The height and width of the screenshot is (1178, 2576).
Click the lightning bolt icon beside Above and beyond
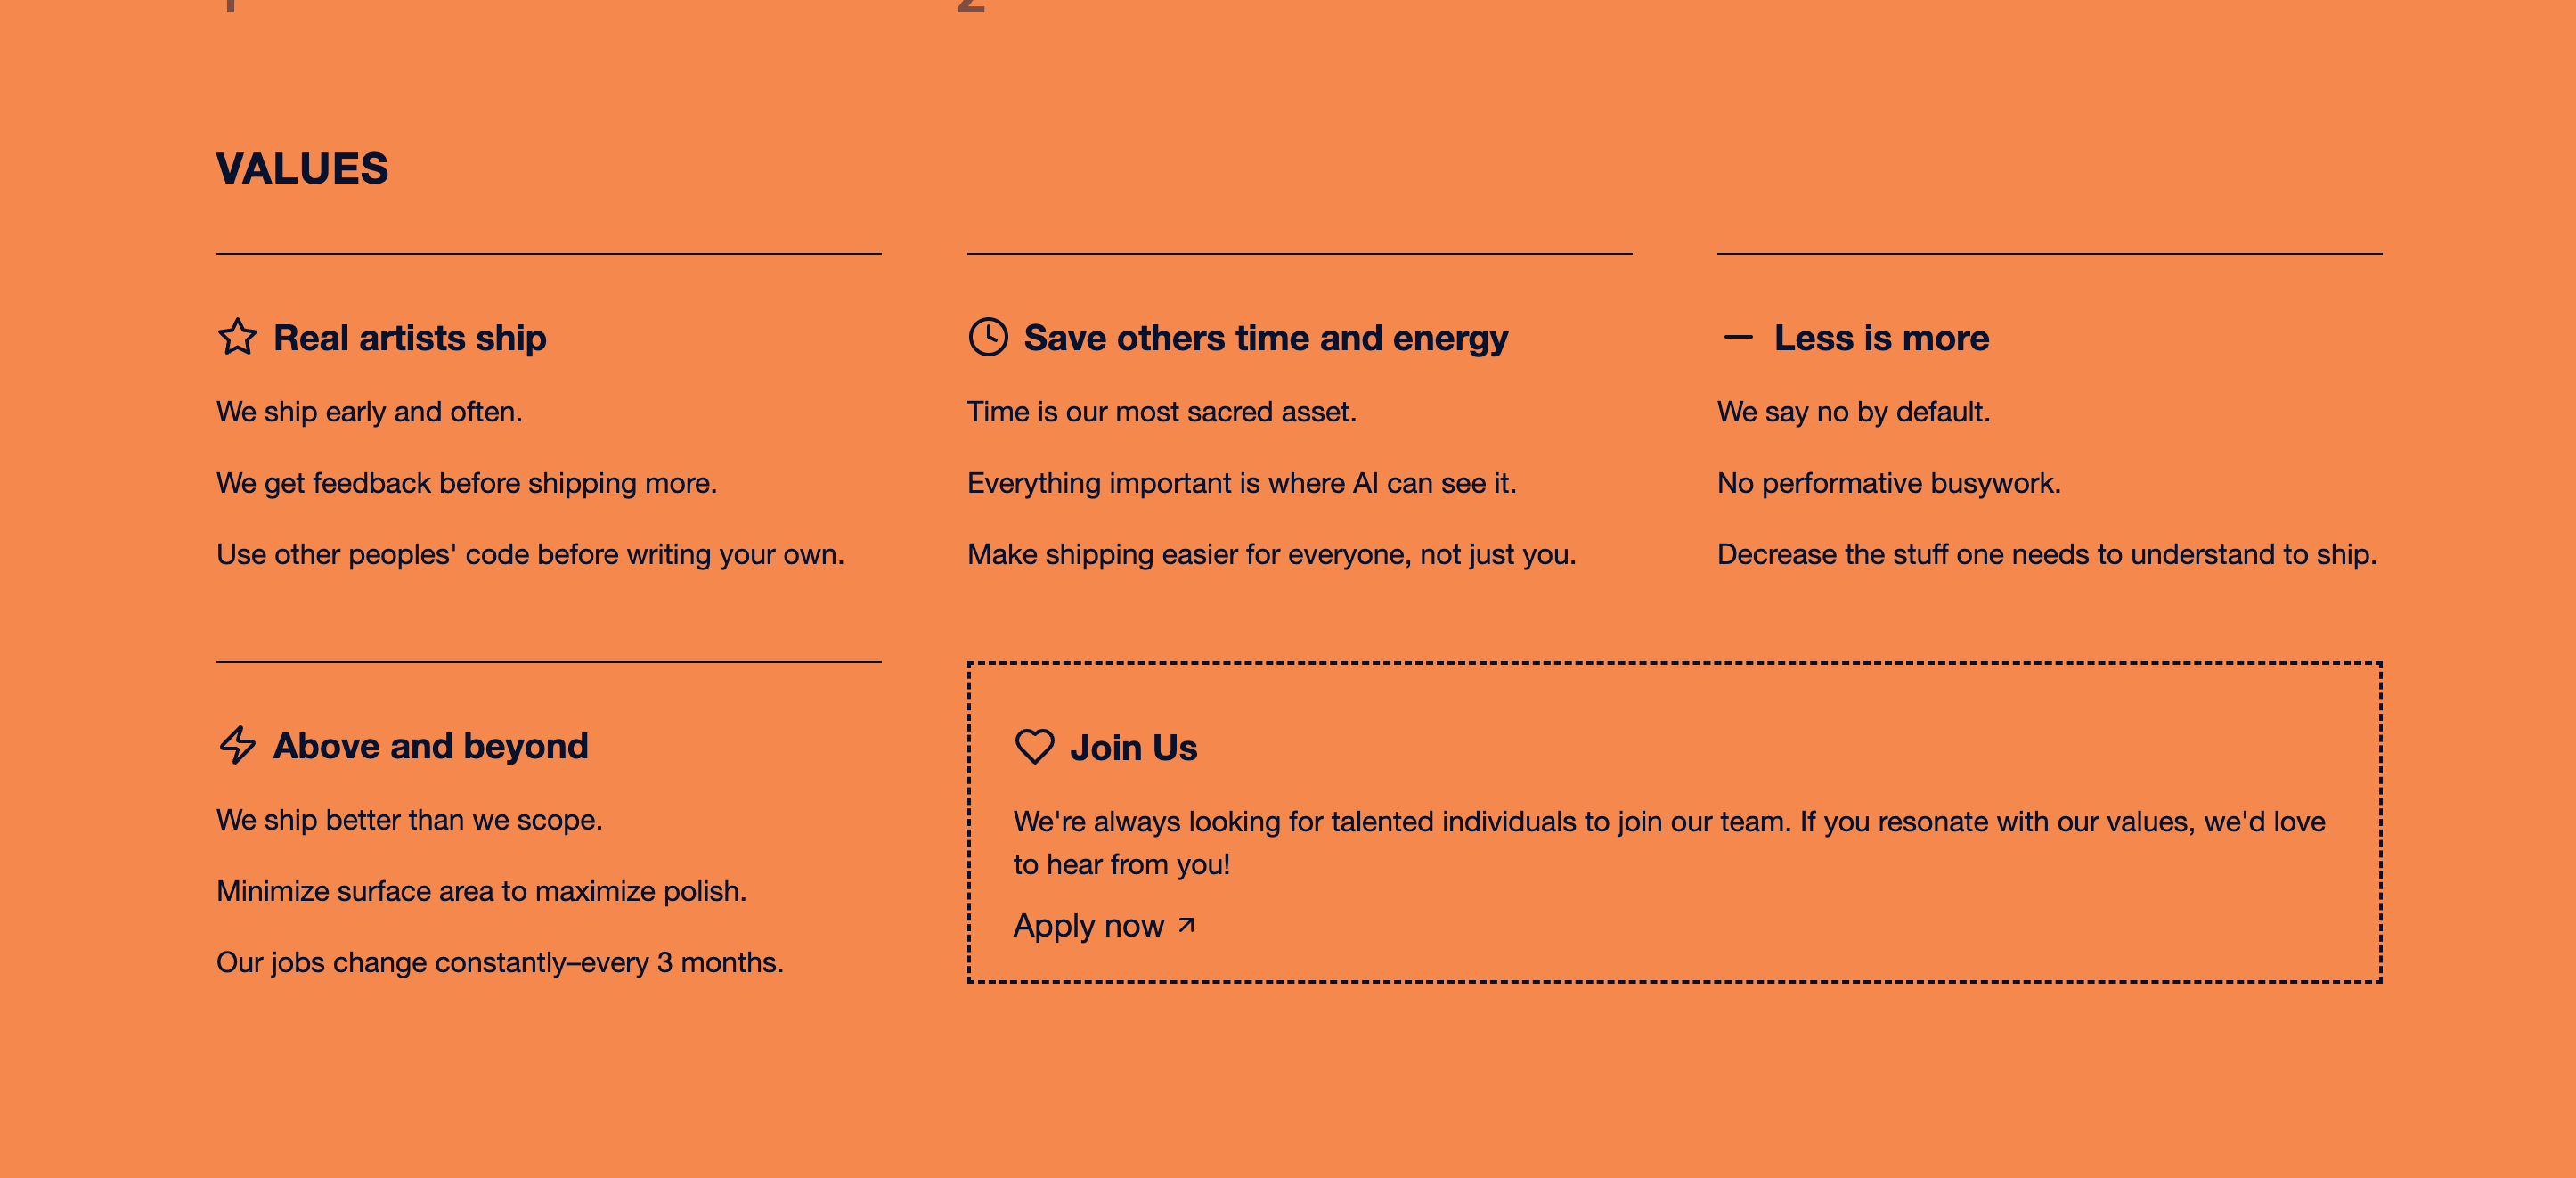tap(237, 745)
